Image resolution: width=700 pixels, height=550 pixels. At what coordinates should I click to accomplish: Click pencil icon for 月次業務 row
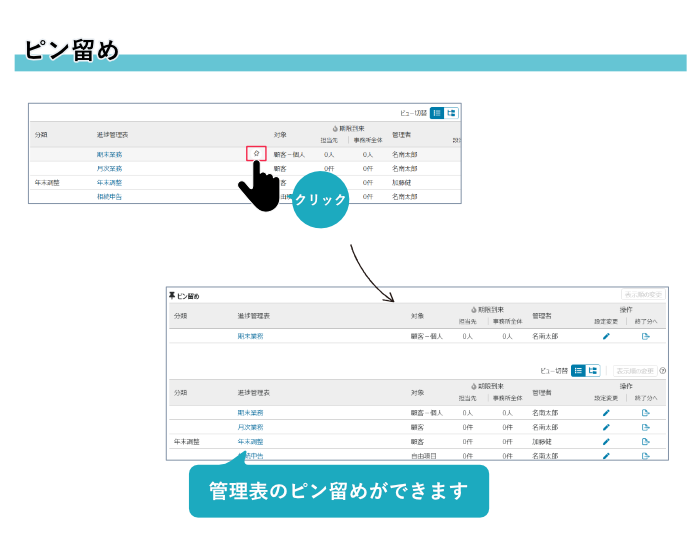coord(606,427)
